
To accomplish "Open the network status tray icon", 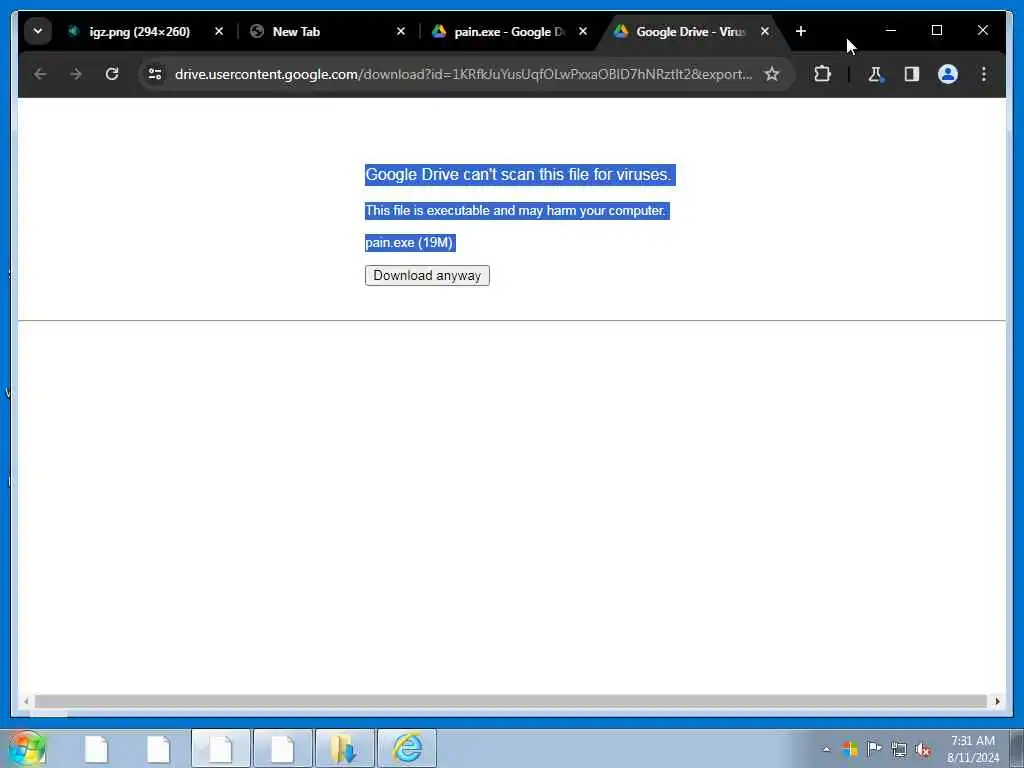I will 899,749.
